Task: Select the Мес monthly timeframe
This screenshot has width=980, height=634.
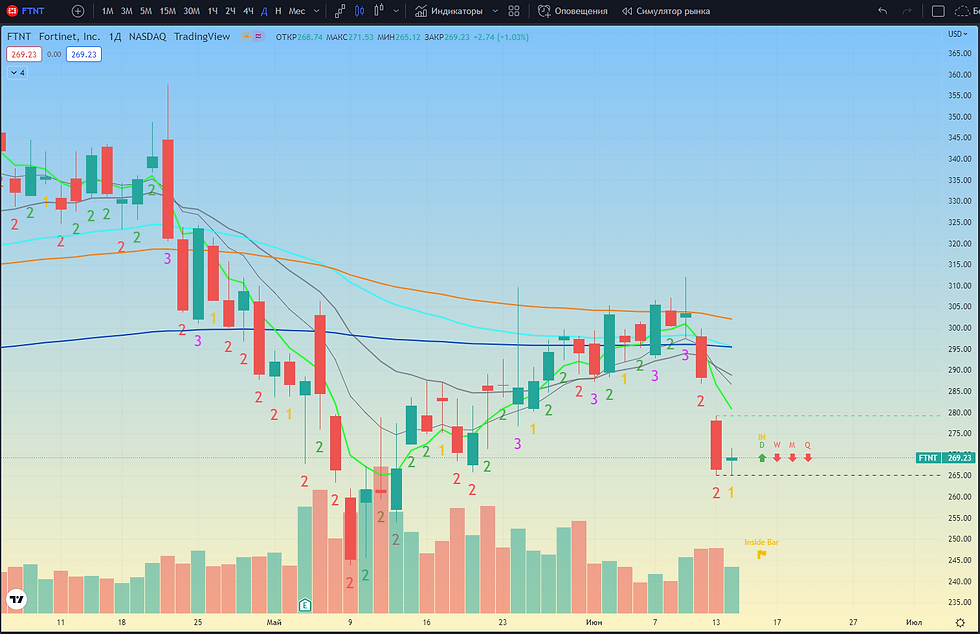Action: (x=297, y=11)
